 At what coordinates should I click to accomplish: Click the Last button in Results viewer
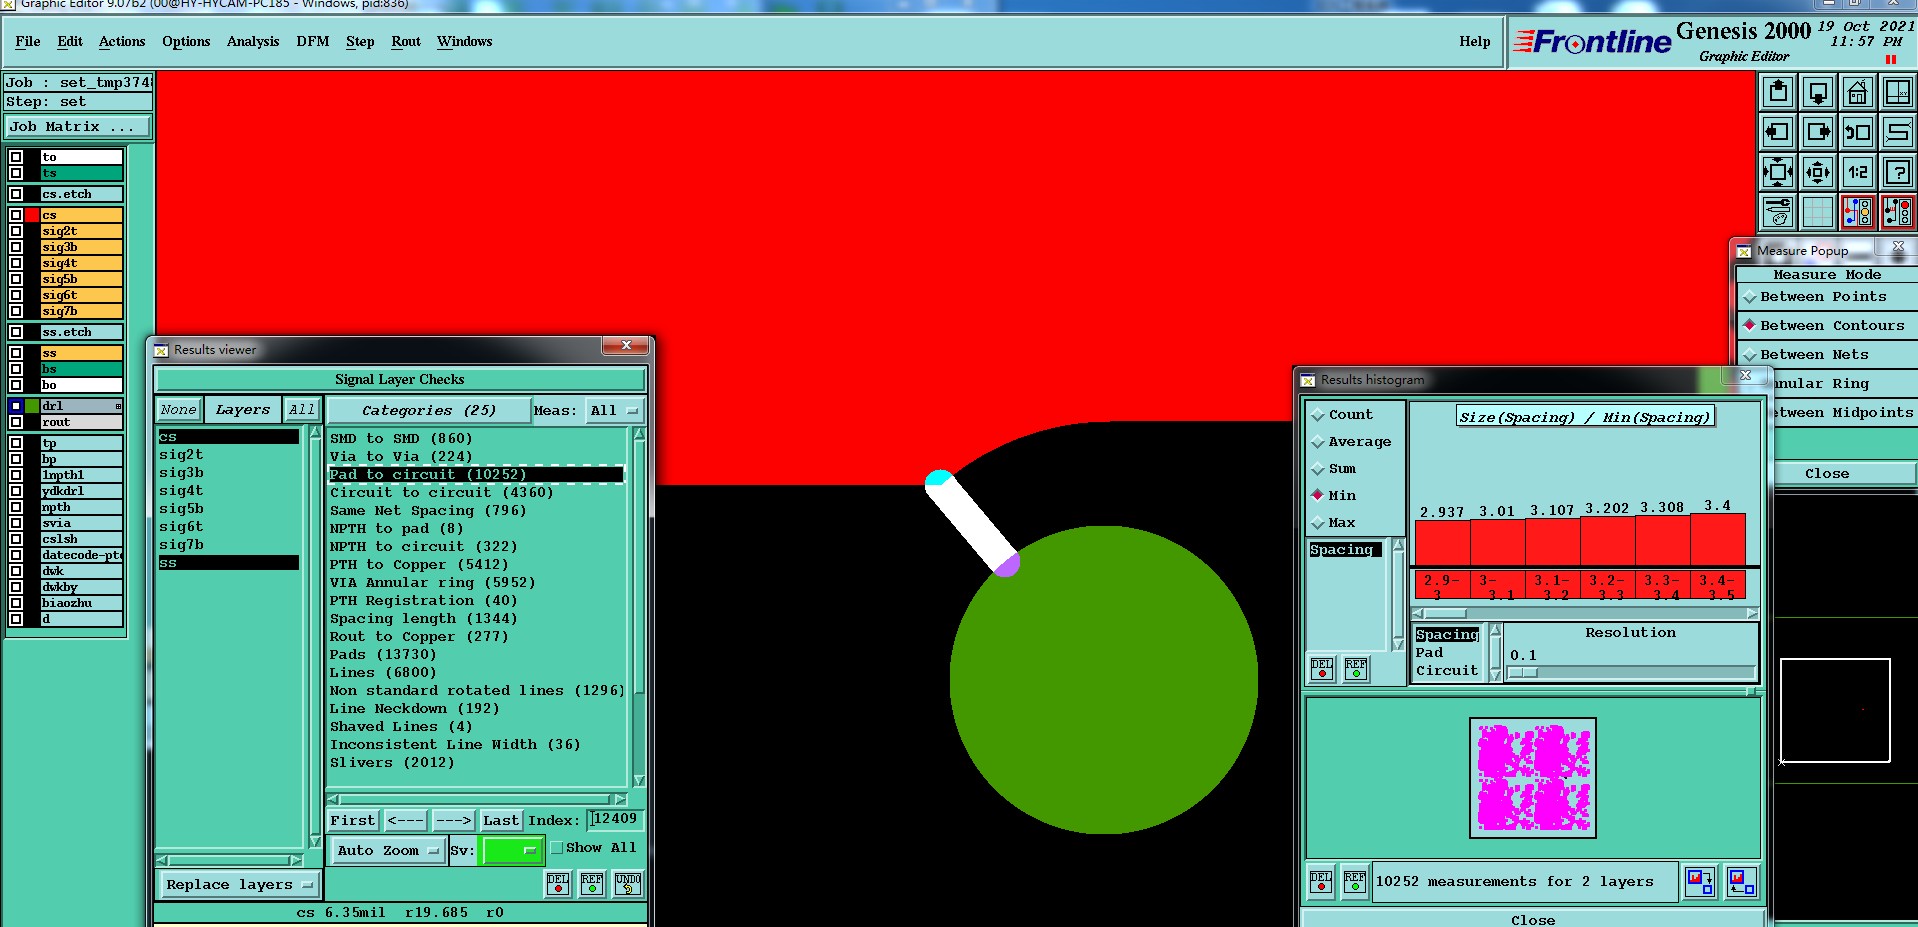pyautogui.click(x=501, y=821)
